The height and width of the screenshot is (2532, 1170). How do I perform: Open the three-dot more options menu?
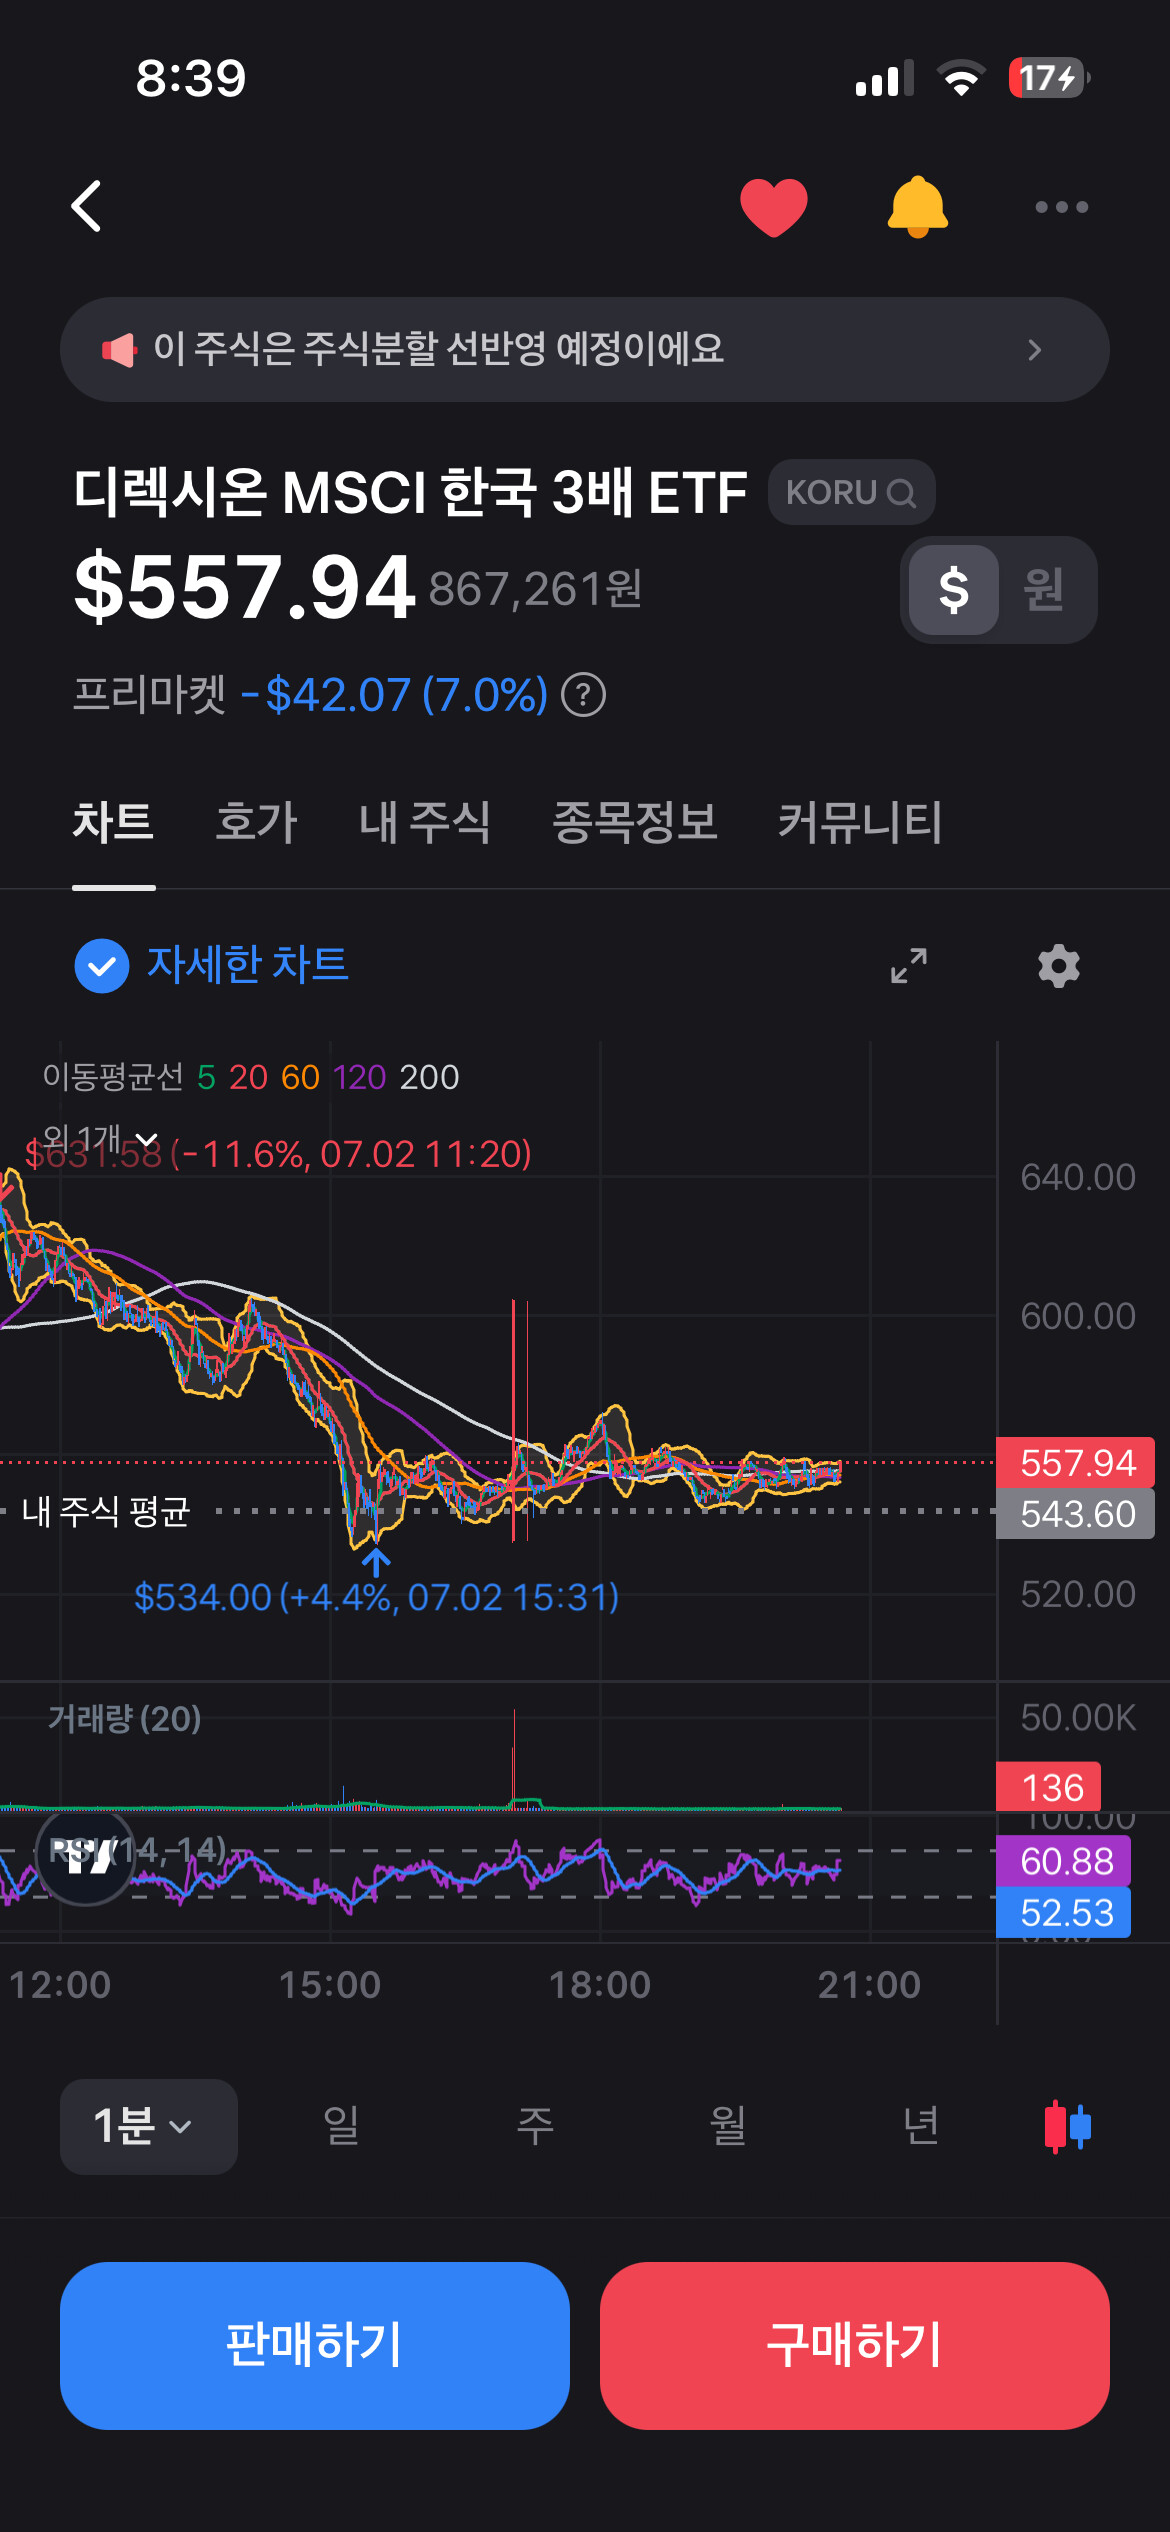pos(1061,207)
